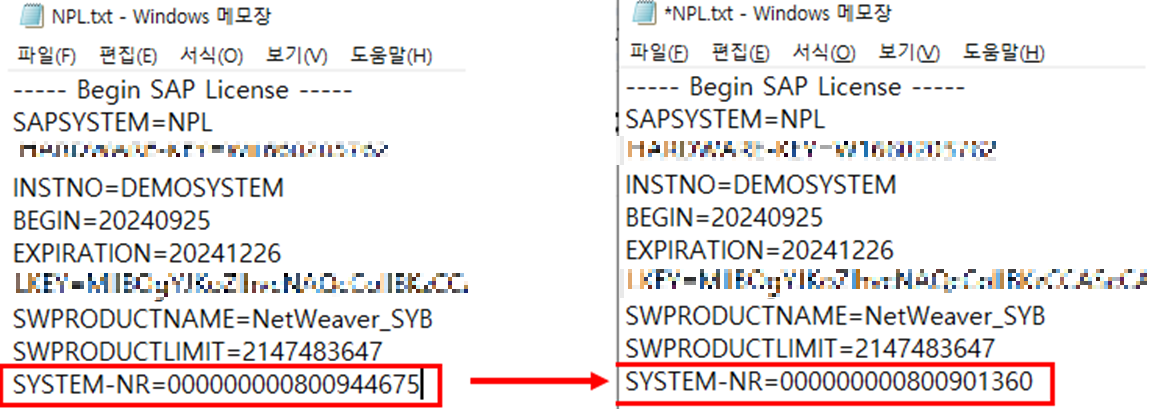Click EXPIRATION=20241226 line in right window
Screen dimensions: 1158x409
point(760,250)
